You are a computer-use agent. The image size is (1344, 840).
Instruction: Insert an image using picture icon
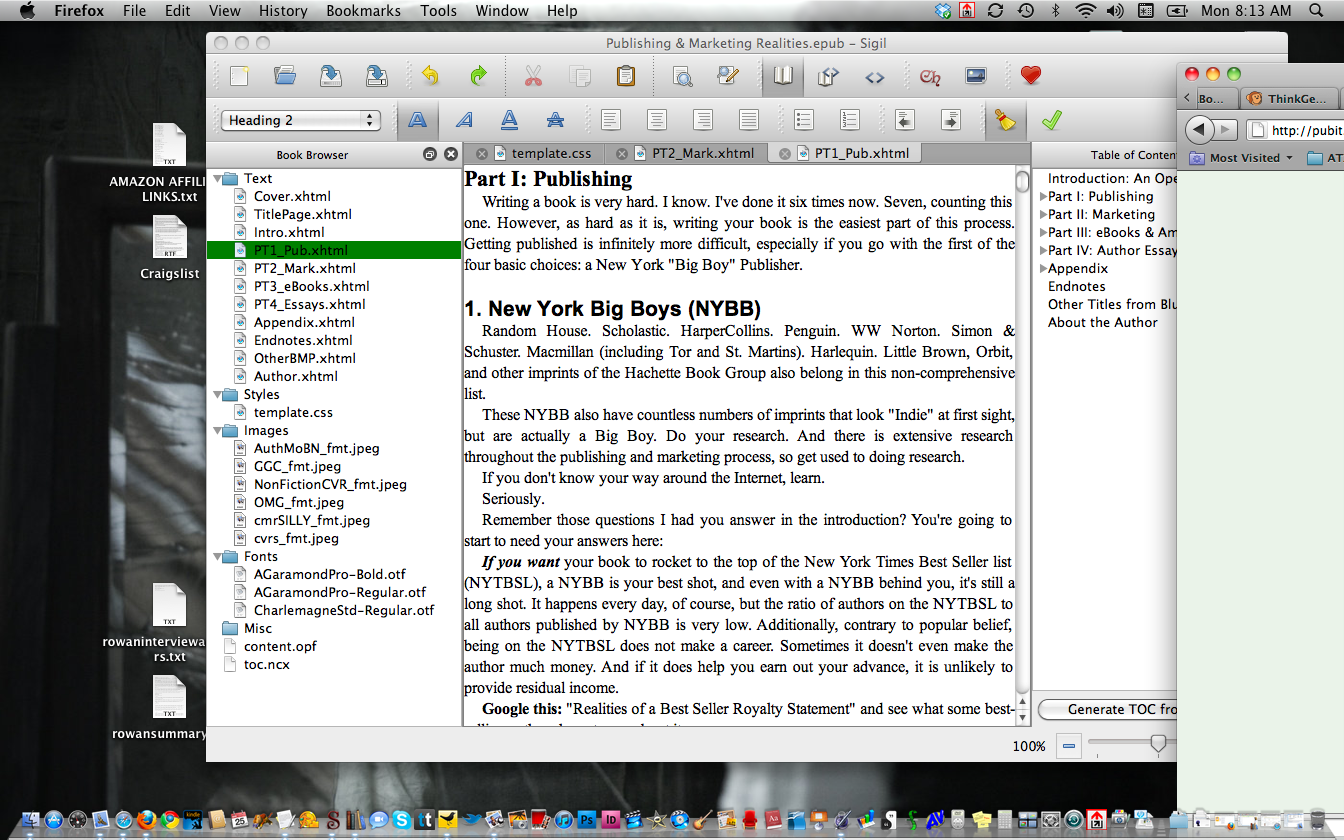[976, 76]
